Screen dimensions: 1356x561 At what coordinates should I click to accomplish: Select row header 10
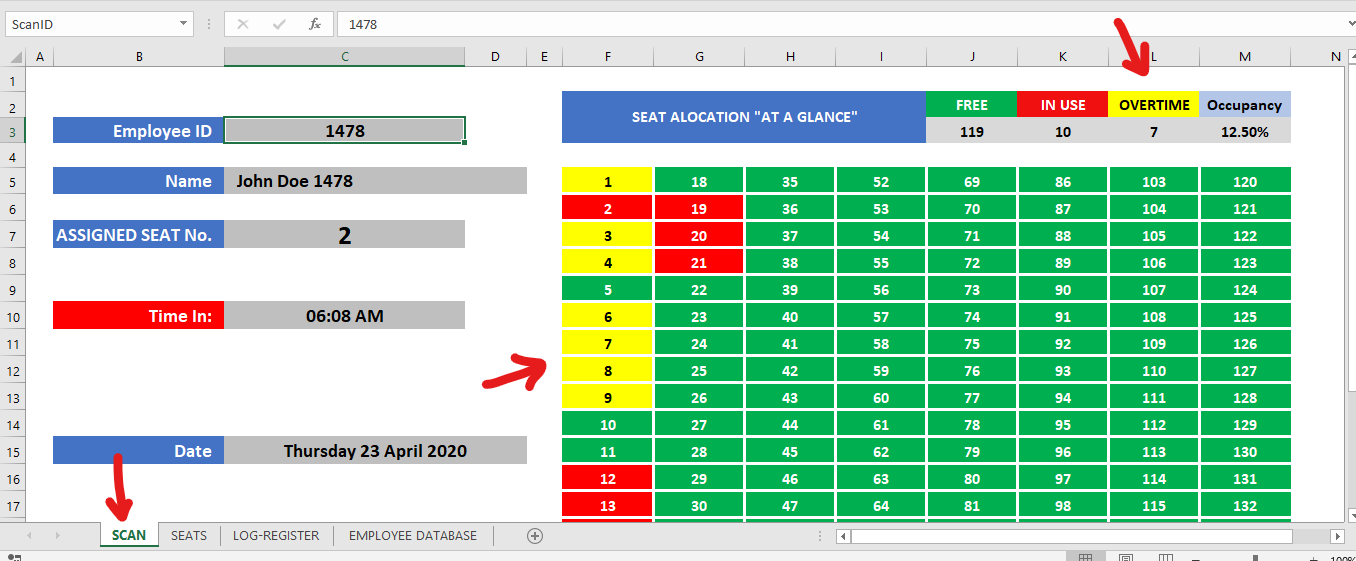point(14,316)
